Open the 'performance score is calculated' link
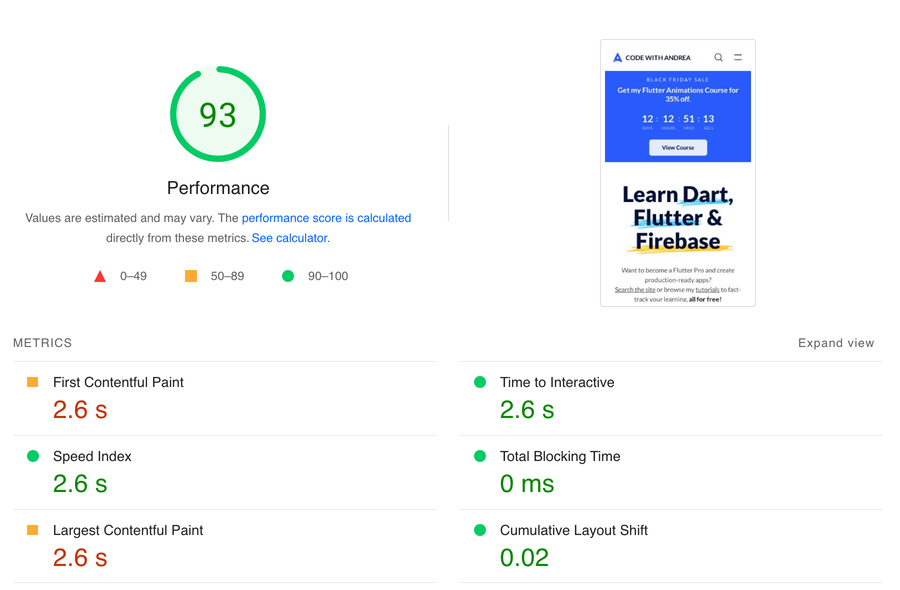 326,218
